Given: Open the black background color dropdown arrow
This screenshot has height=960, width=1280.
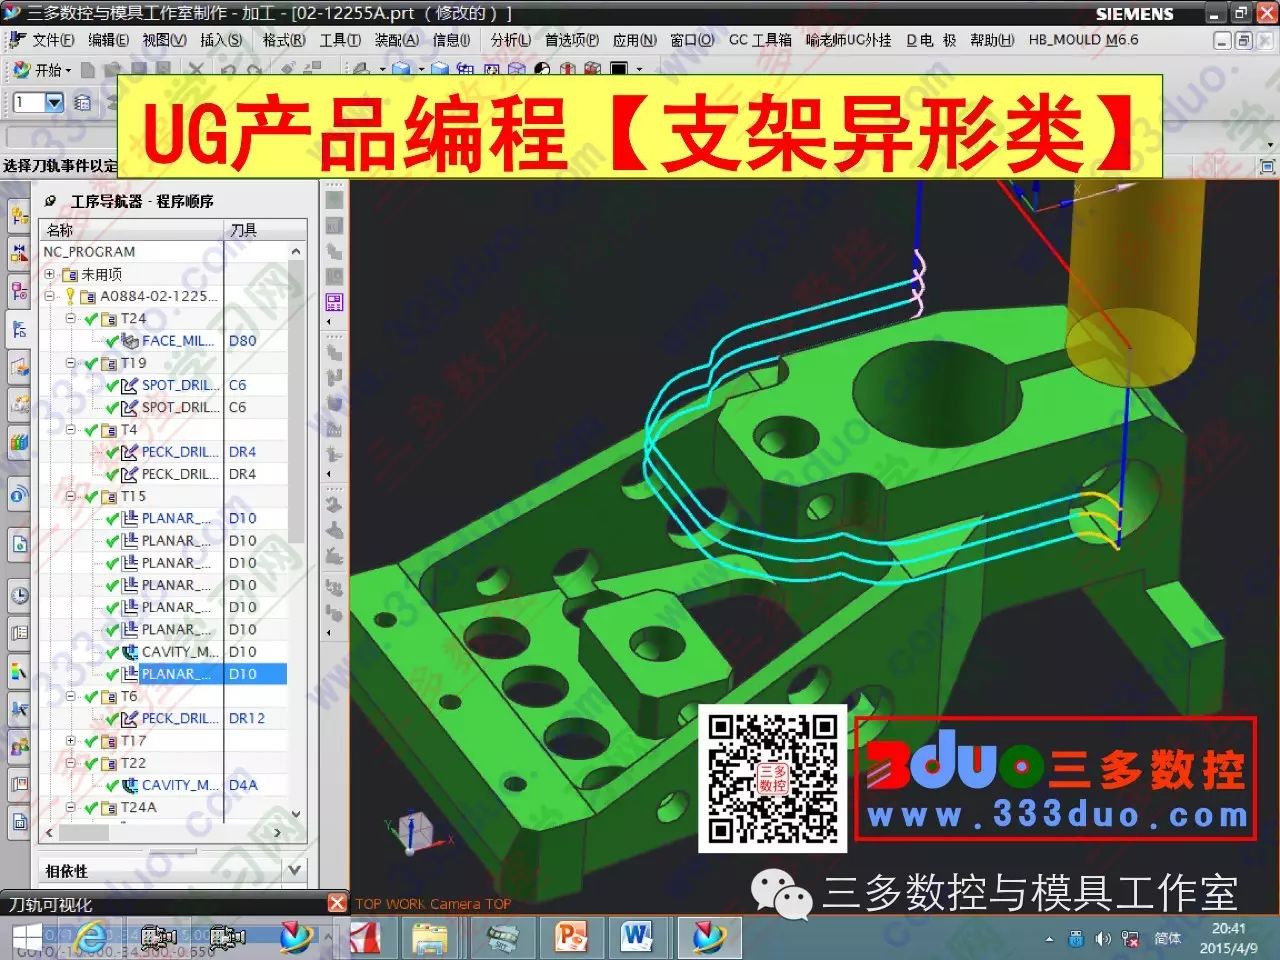Looking at the screenshot, I should (639, 70).
